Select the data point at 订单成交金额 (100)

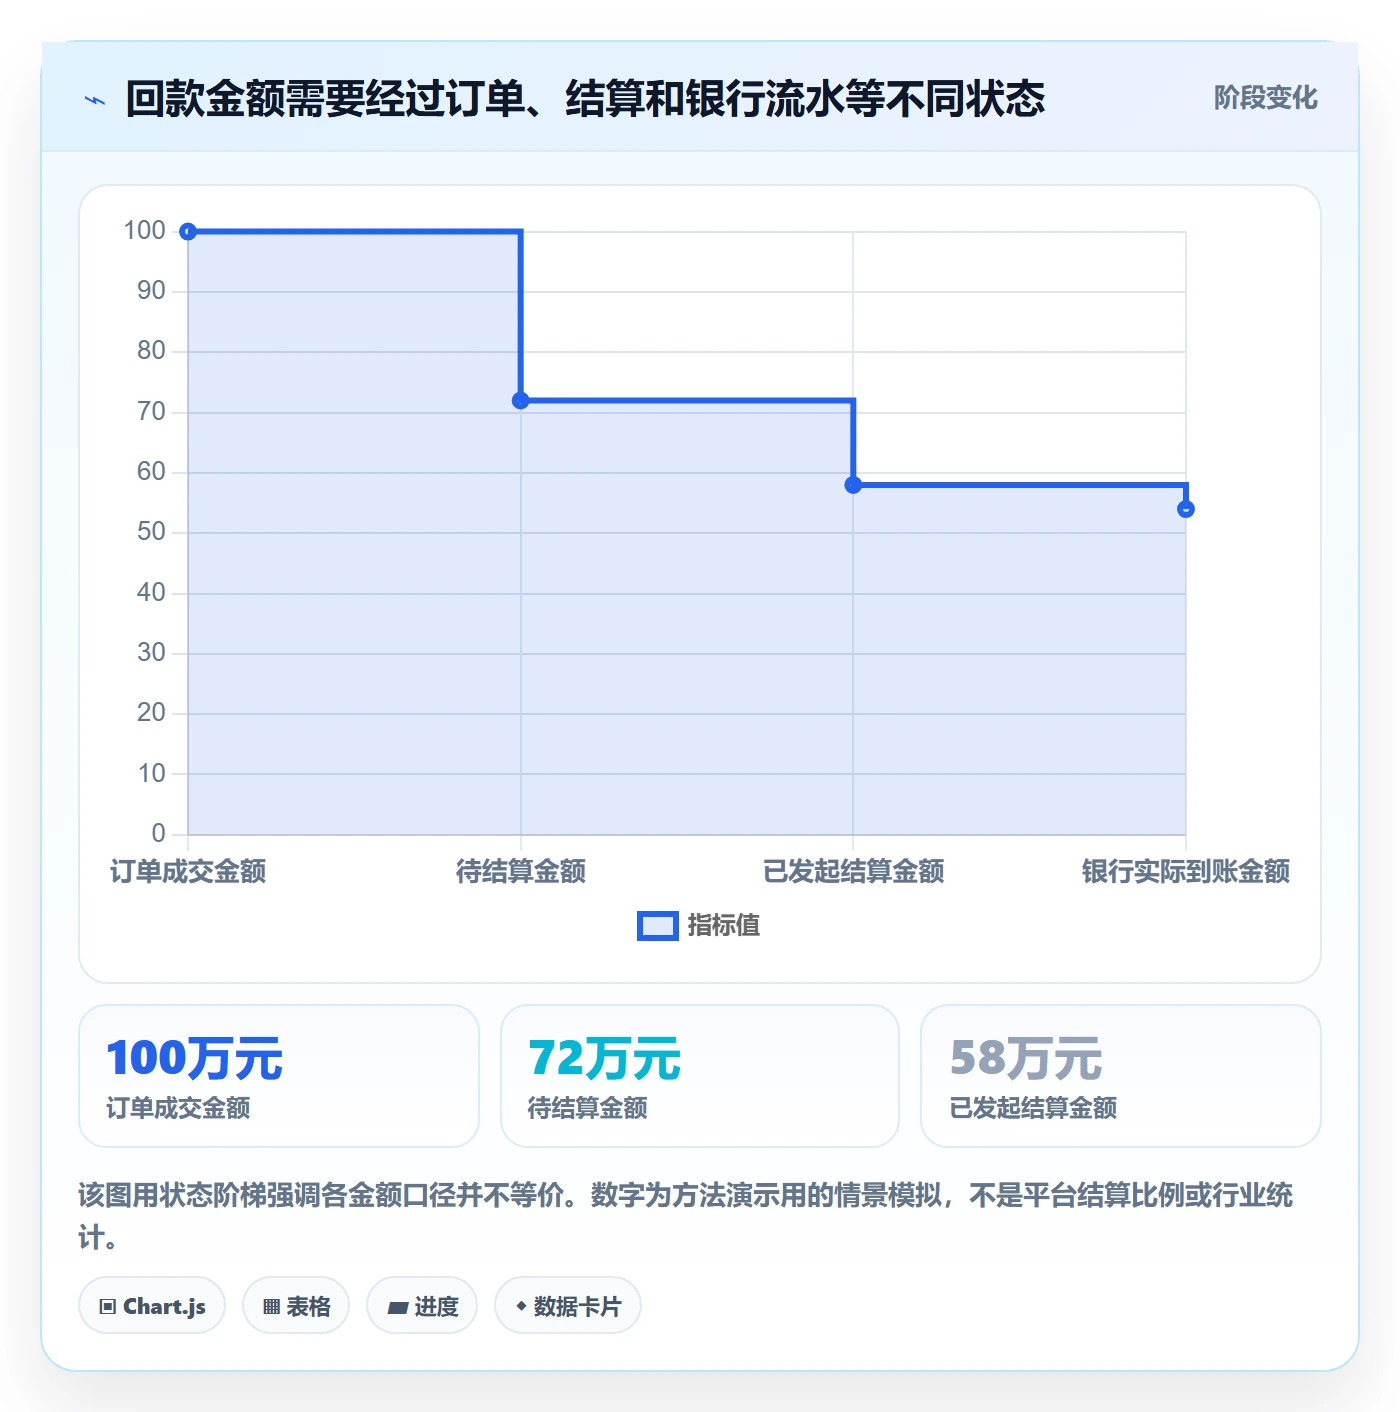point(188,232)
